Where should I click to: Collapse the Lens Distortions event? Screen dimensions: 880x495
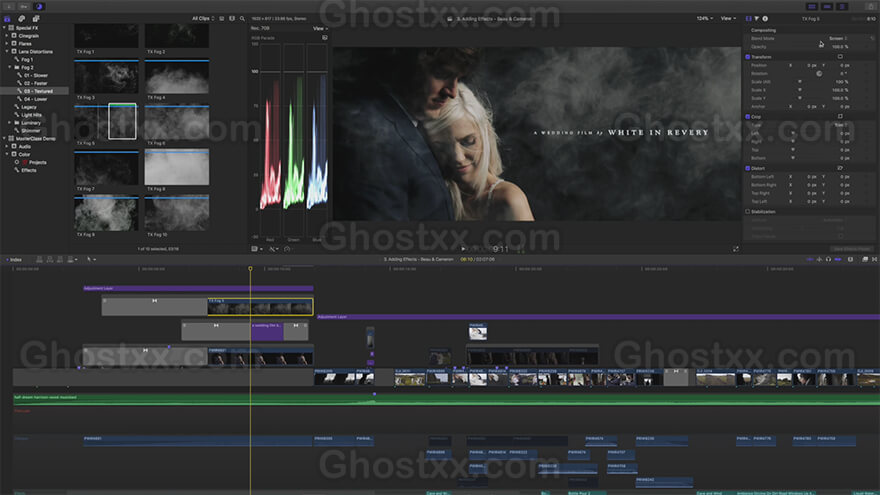pos(7,51)
